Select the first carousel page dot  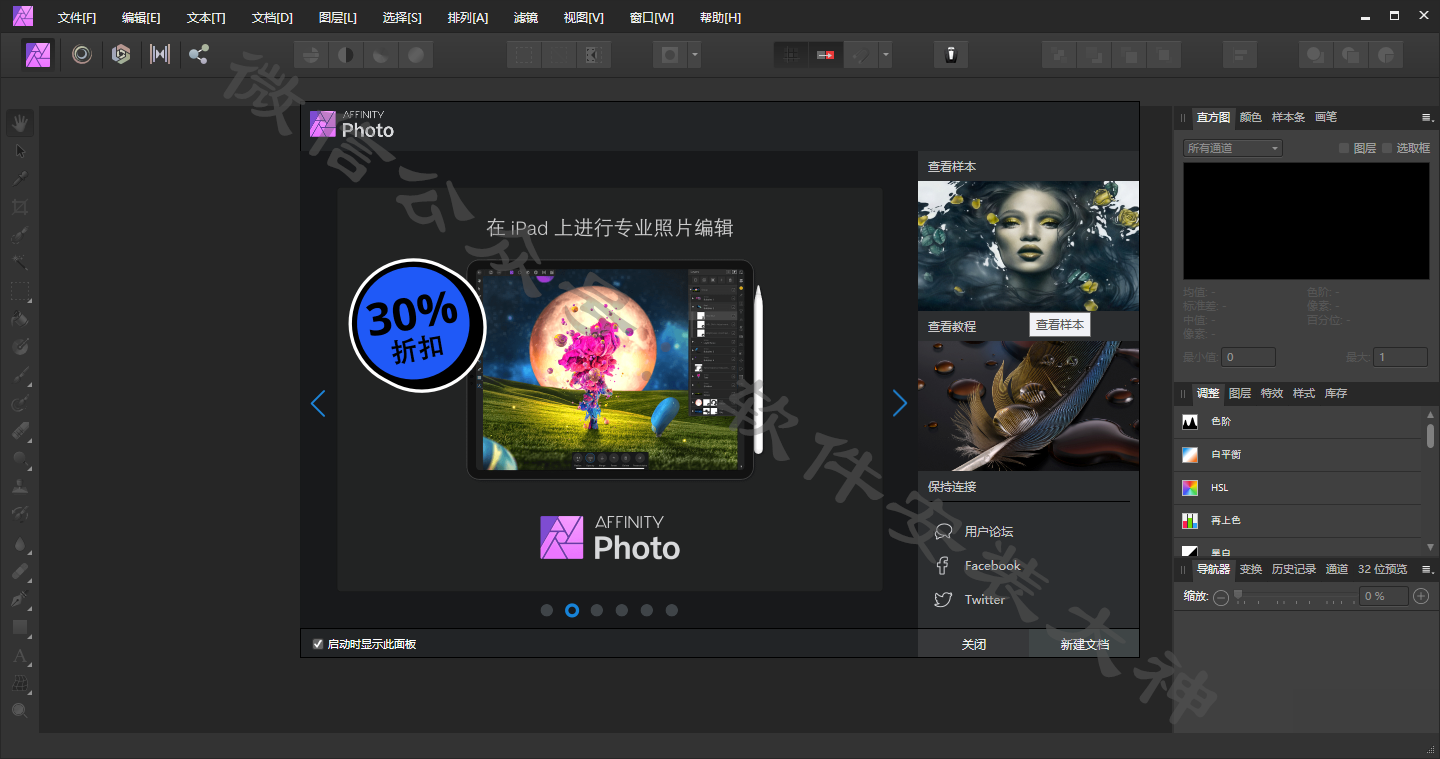click(x=547, y=610)
